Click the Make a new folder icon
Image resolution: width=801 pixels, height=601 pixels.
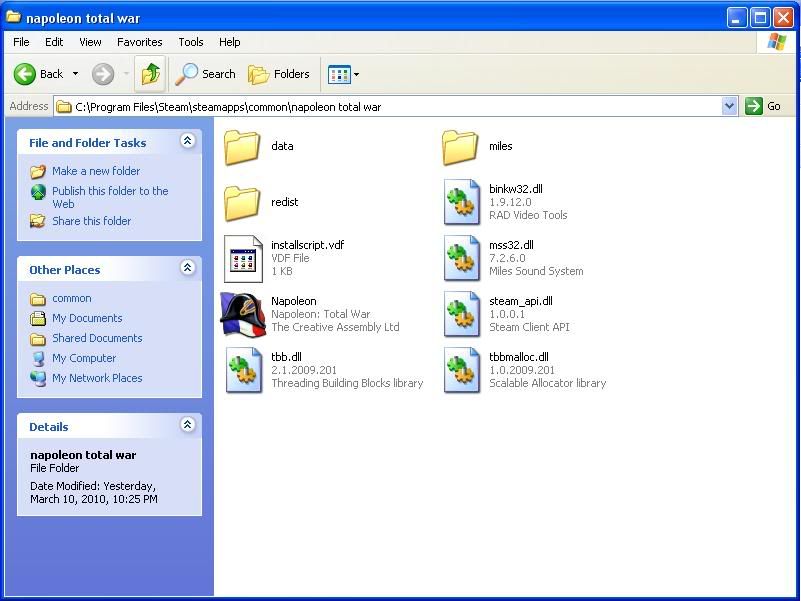[38, 171]
